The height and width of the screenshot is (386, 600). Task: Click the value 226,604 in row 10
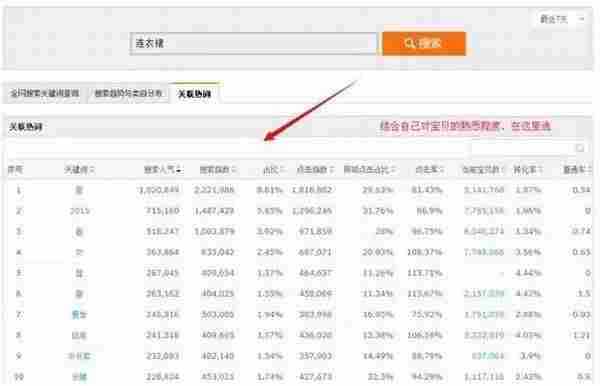click(x=163, y=377)
